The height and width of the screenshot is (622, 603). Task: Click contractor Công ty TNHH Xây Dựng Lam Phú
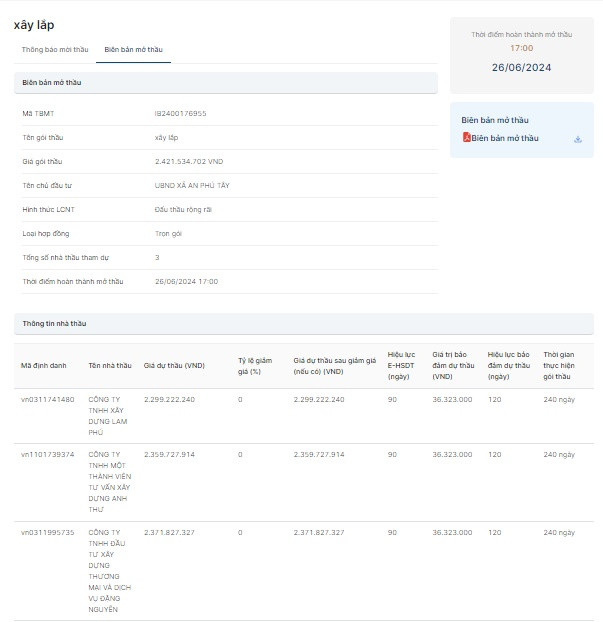pyautogui.click(x=109, y=415)
